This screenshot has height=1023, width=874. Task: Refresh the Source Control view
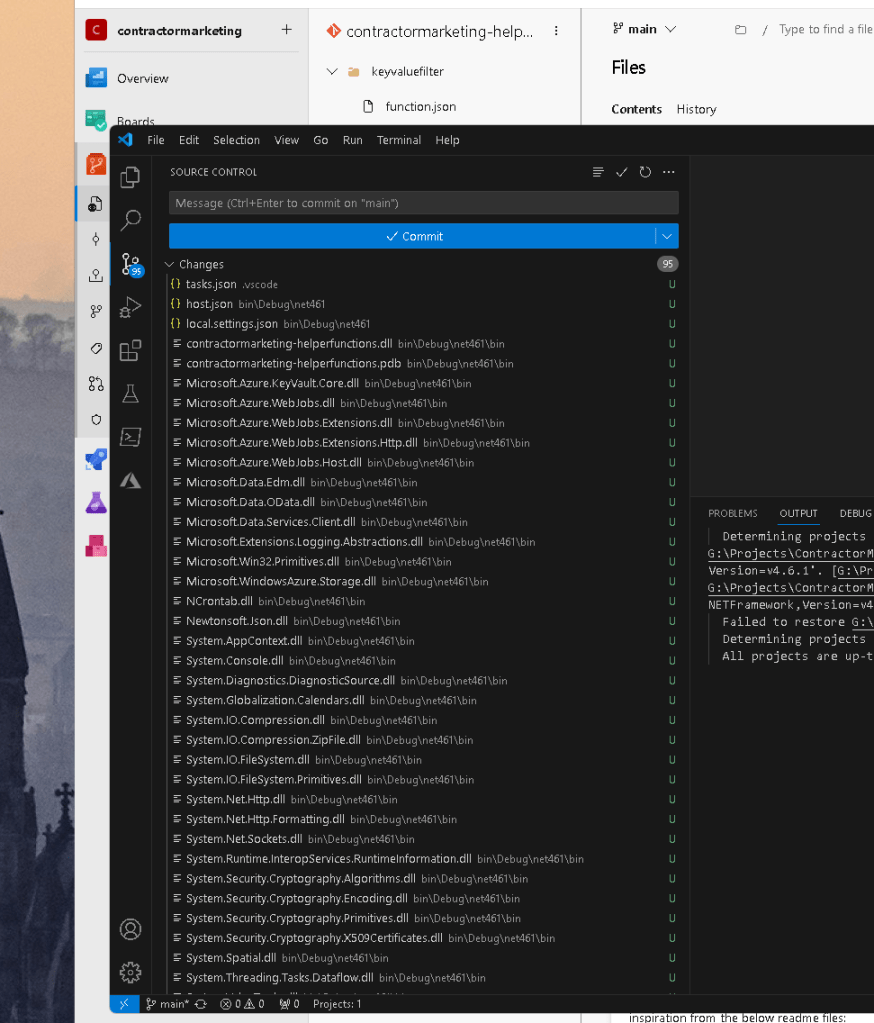click(x=645, y=172)
